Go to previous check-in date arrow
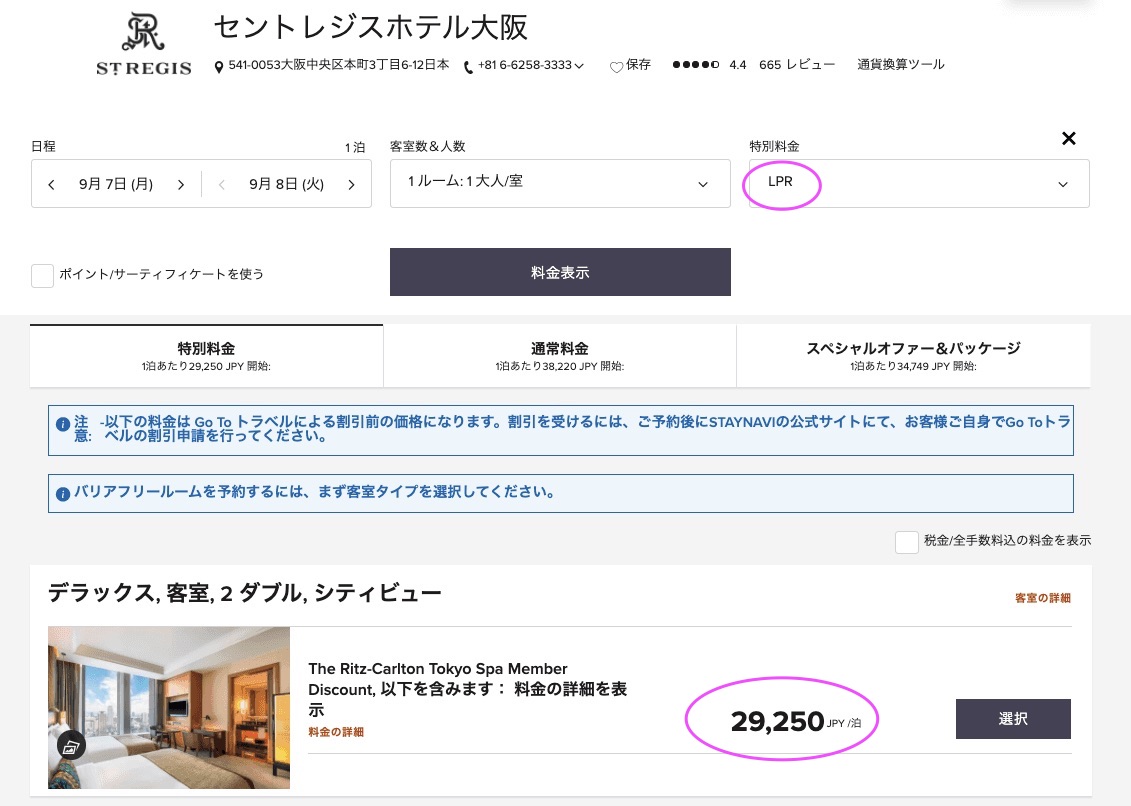The height and width of the screenshot is (806, 1131). point(52,184)
